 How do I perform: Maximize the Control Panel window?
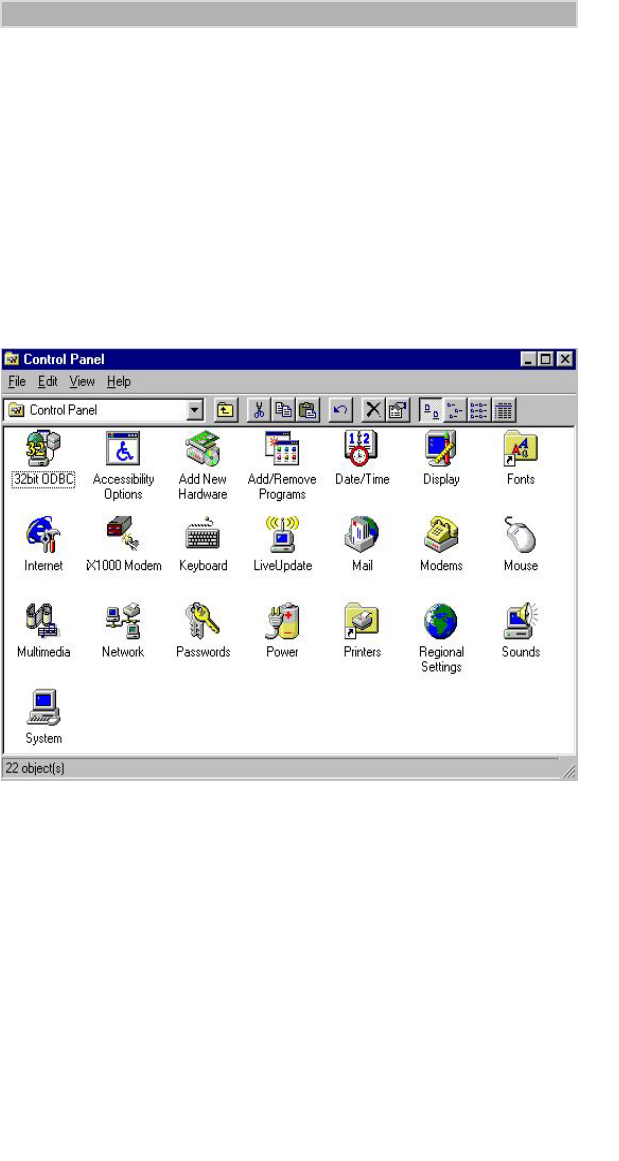[x=546, y=359]
